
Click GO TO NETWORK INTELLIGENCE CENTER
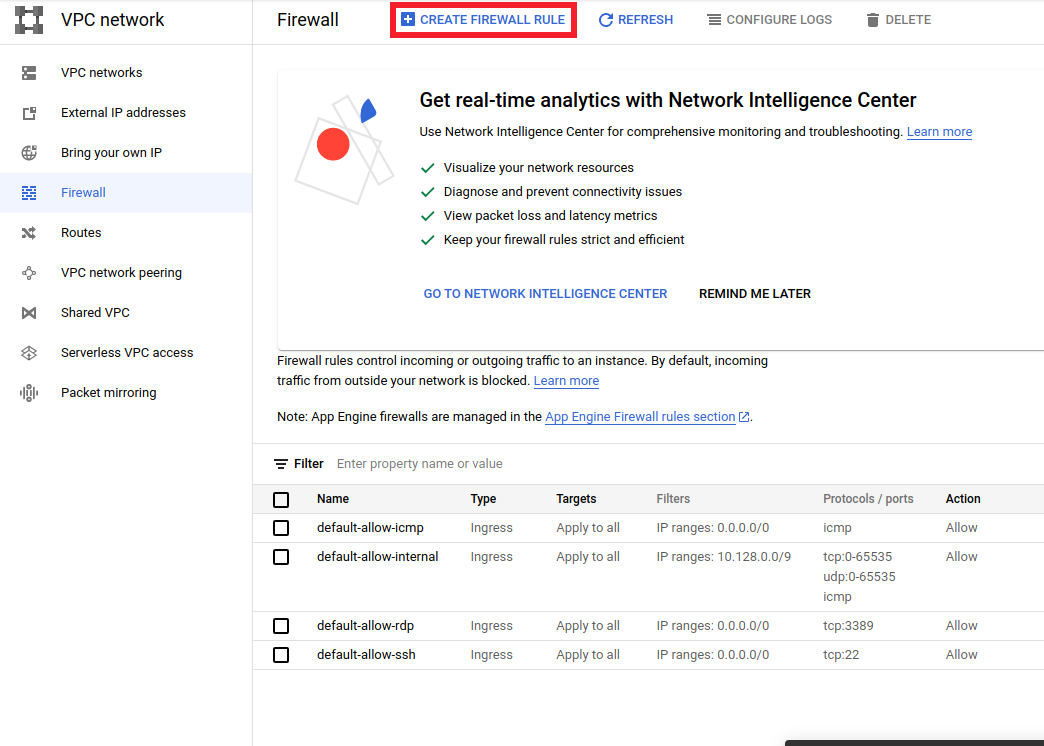[545, 293]
